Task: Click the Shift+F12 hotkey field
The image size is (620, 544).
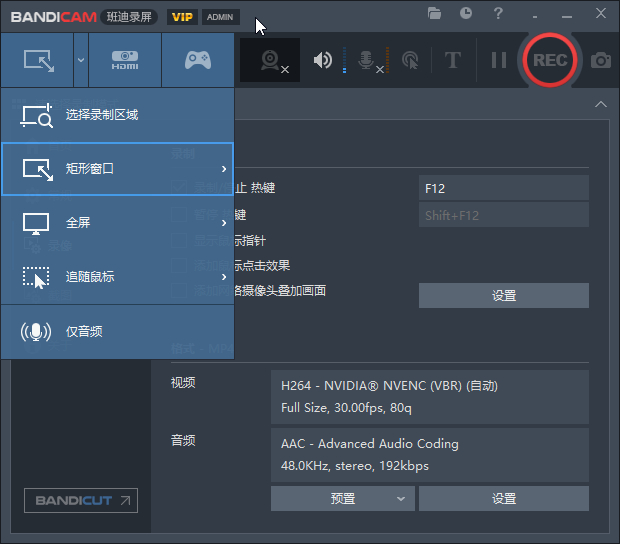Action: tap(504, 215)
